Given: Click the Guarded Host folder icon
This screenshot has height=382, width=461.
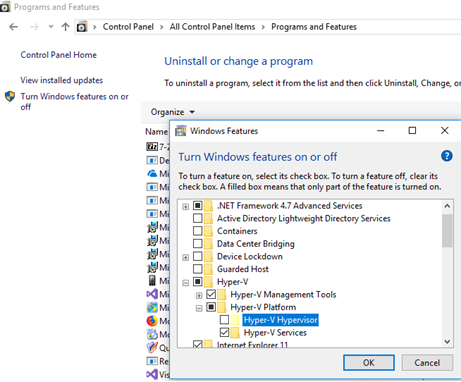Looking at the screenshot, I should pos(208,269).
